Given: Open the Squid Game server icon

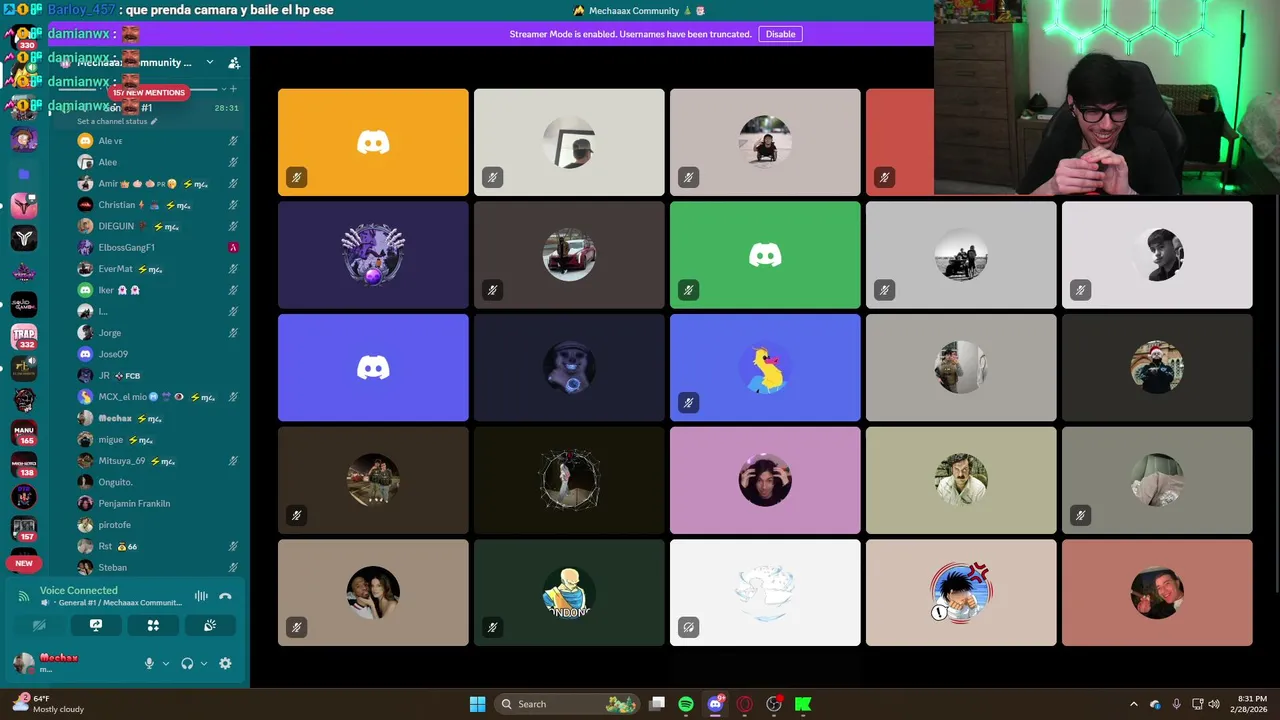Looking at the screenshot, I should (x=24, y=304).
